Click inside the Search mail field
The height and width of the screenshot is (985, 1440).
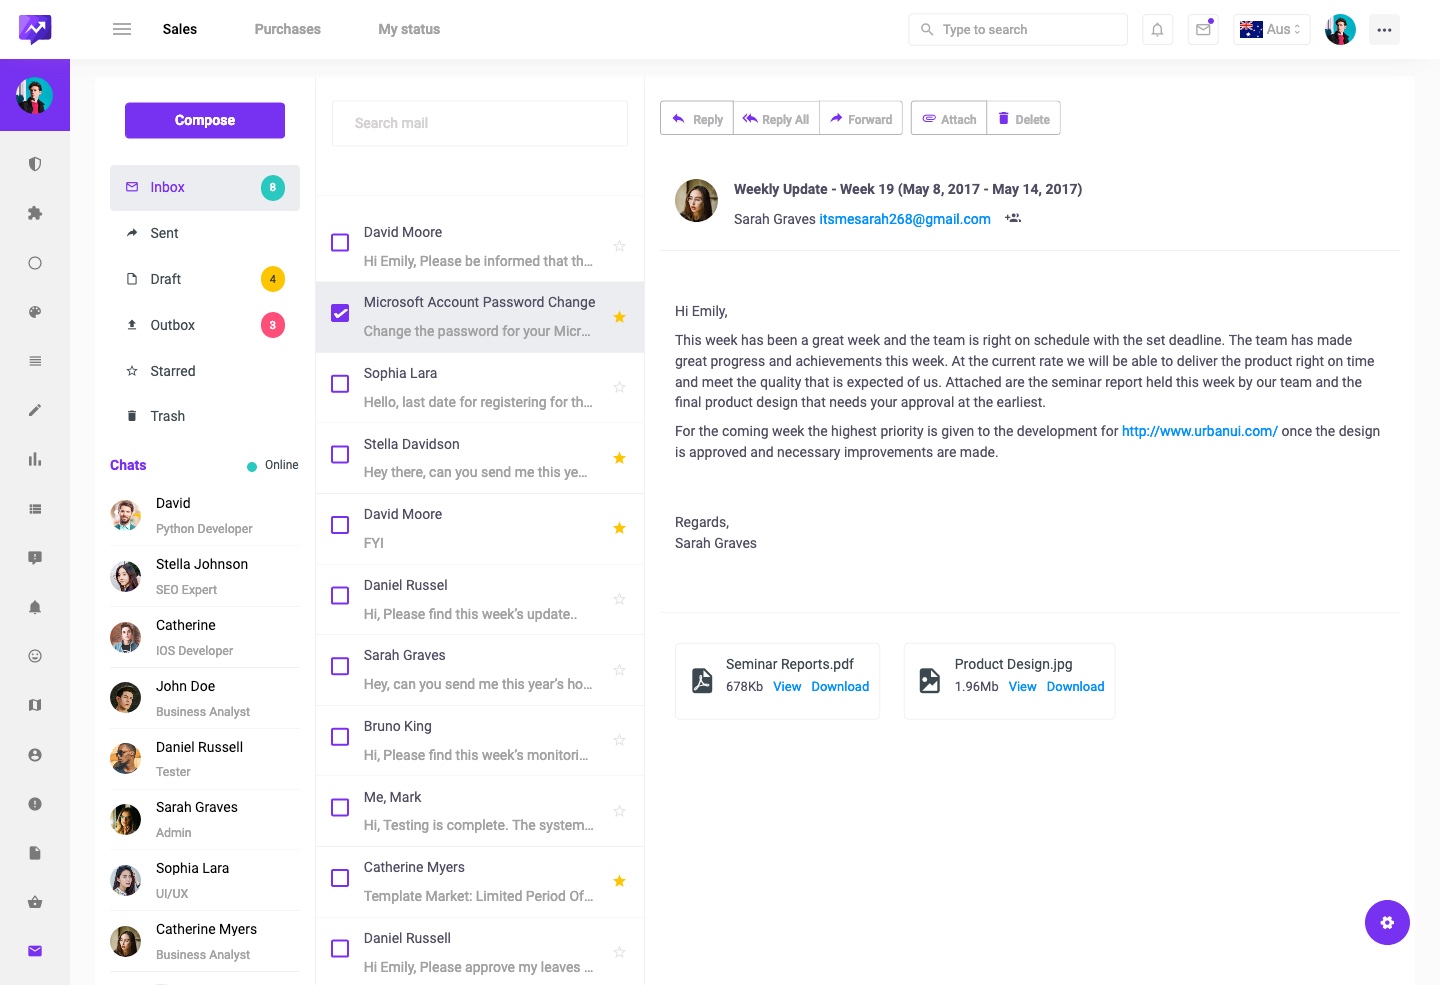click(x=479, y=123)
